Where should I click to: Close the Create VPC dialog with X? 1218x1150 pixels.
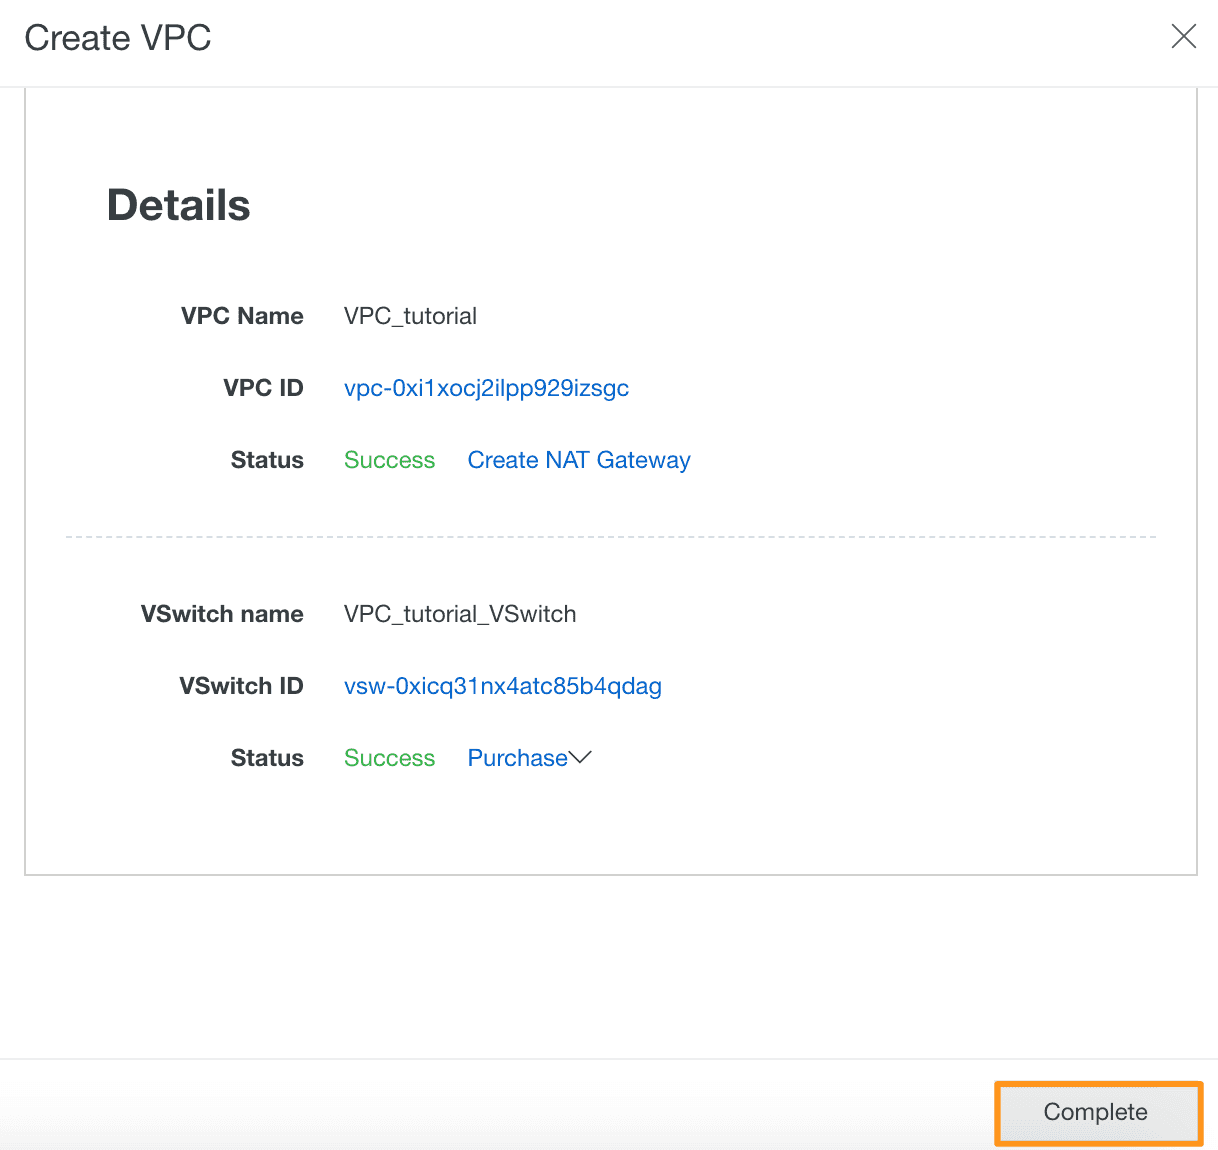coord(1183,37)
